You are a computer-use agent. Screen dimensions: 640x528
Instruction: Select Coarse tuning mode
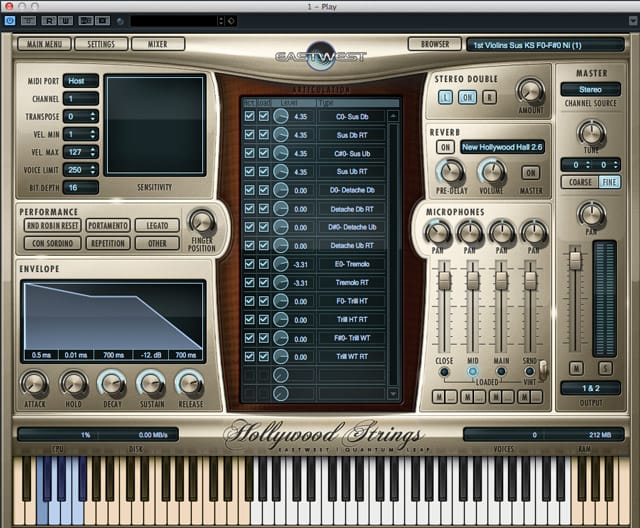click(x=580, y=182)
